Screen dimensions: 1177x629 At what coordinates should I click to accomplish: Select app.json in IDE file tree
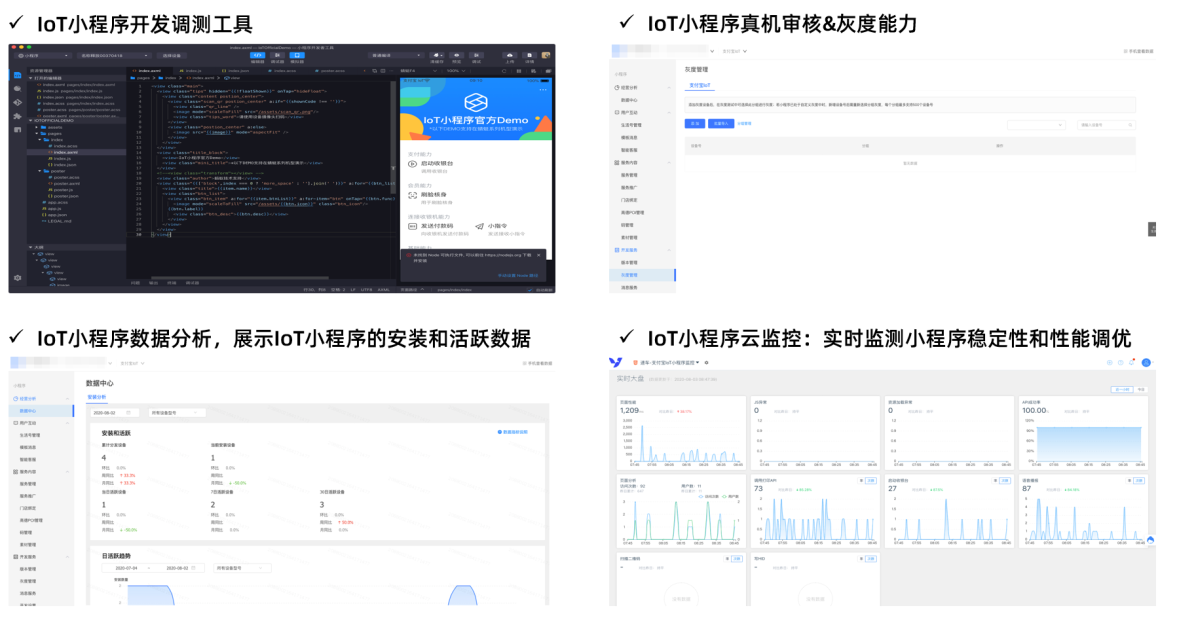[54, 215]
